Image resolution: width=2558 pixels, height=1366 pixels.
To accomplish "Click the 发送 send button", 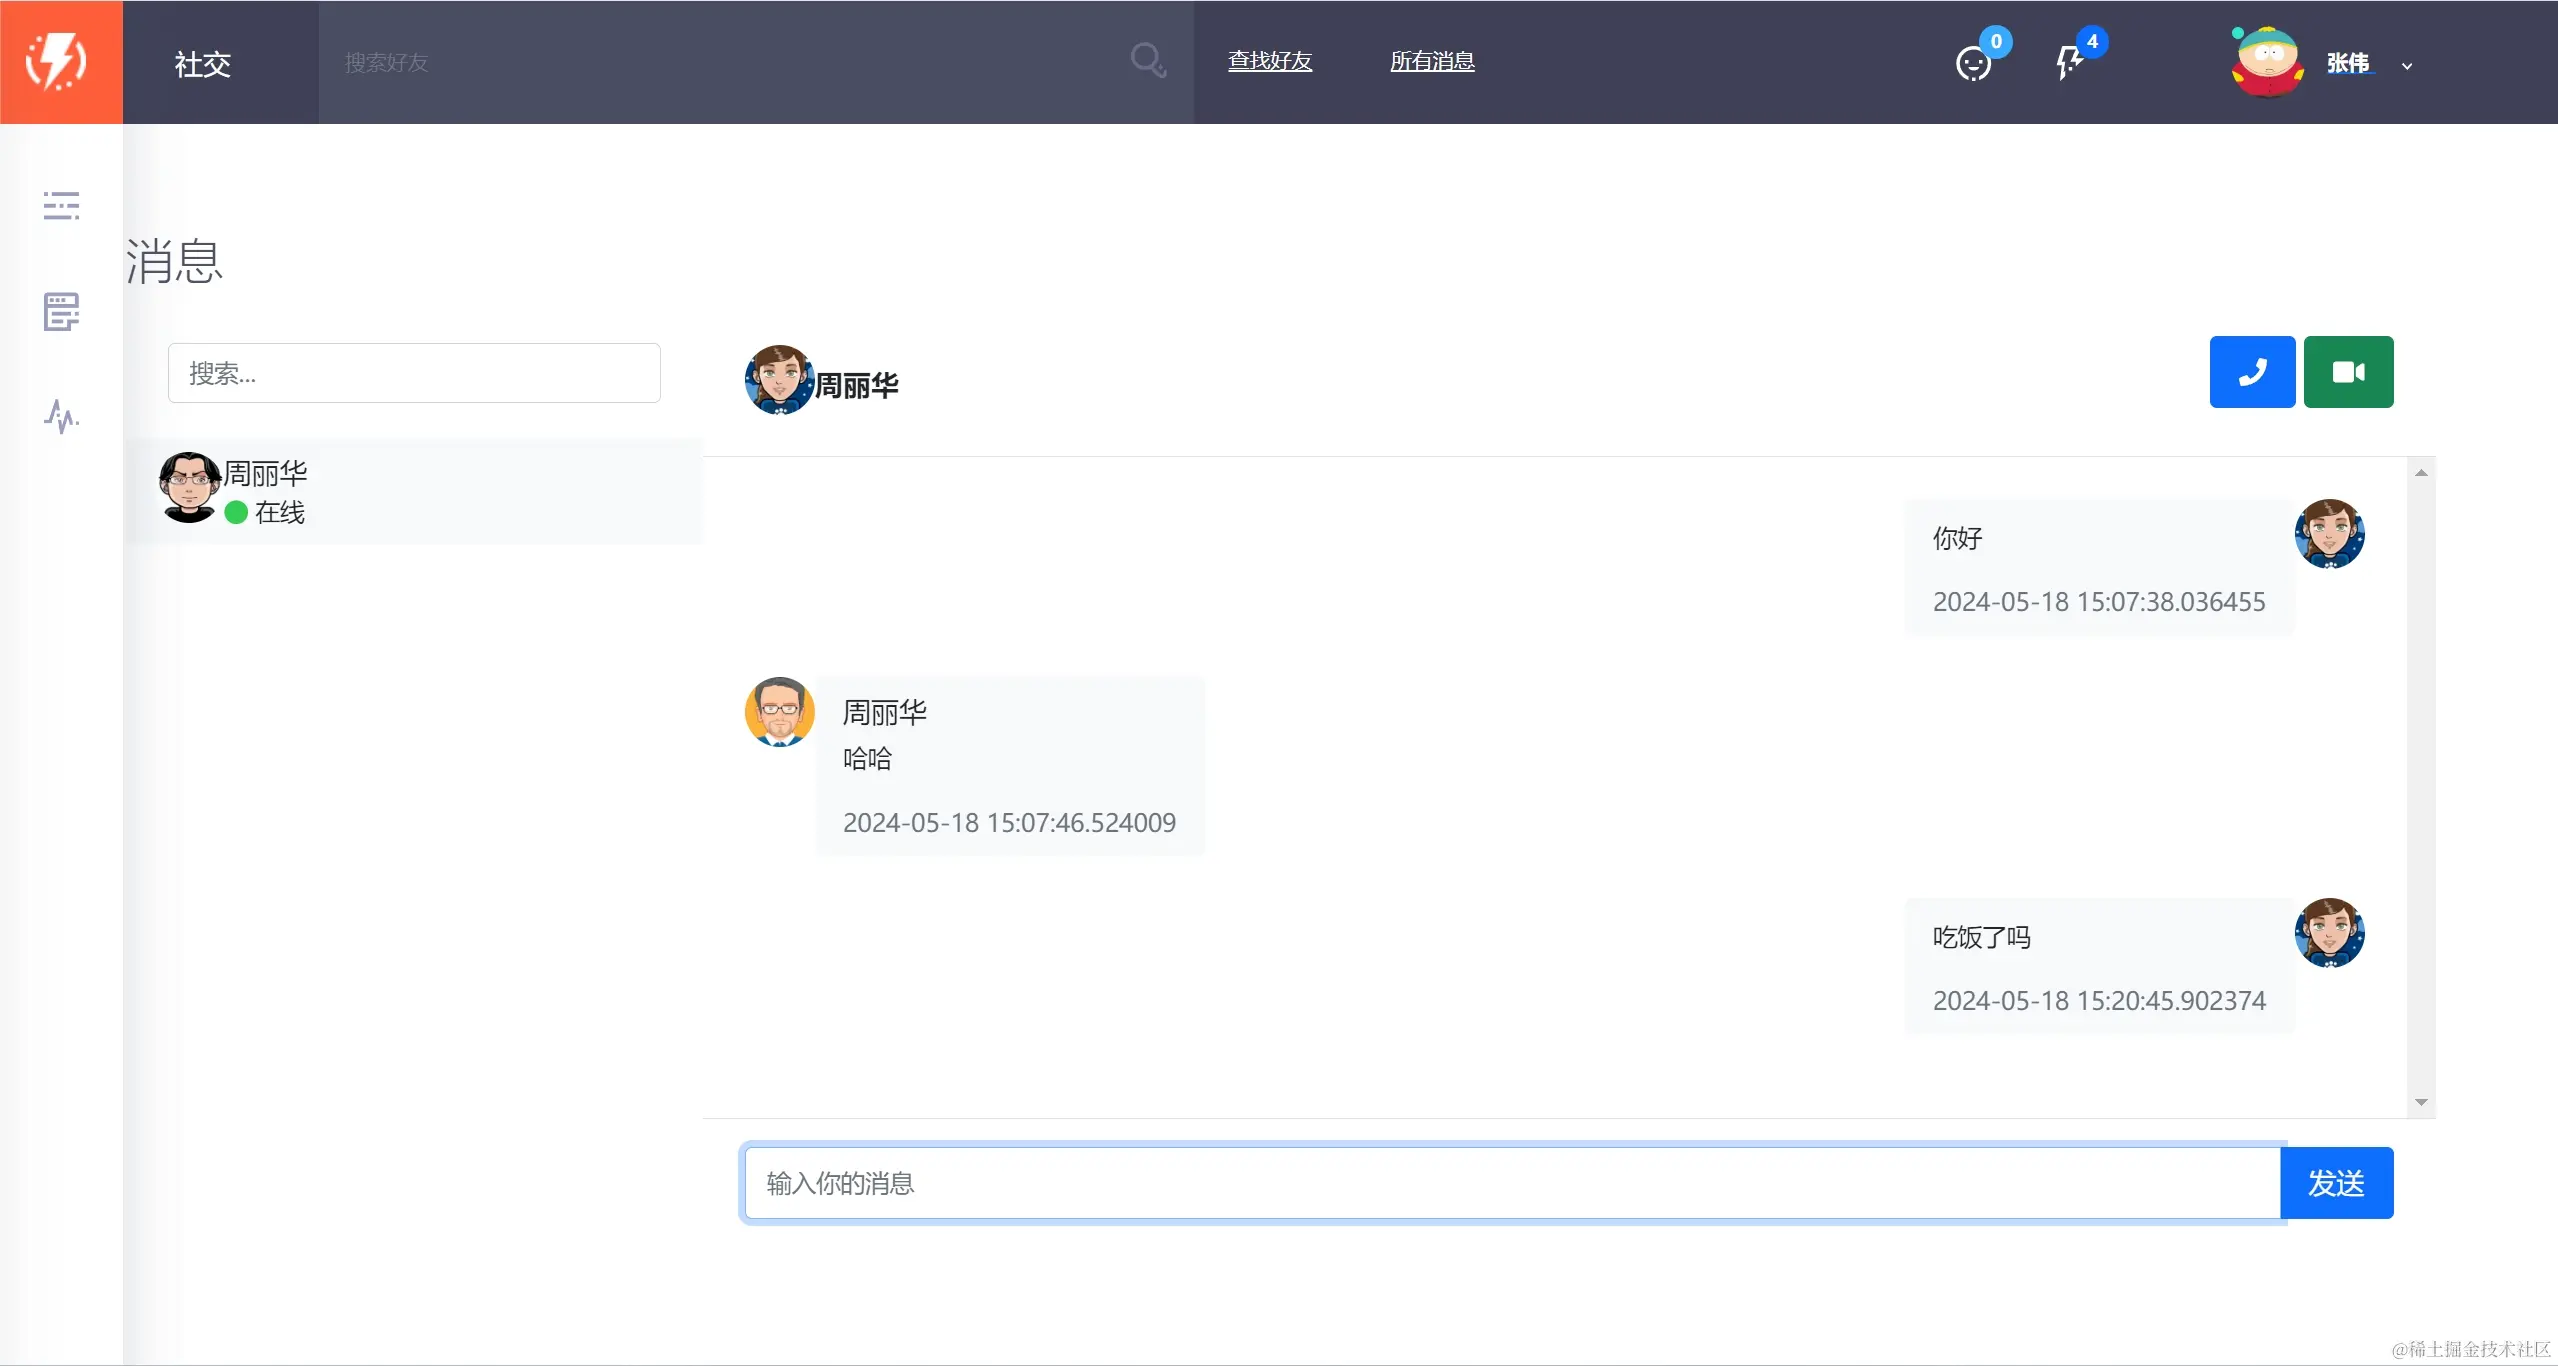I will tap(2336, 1183).
